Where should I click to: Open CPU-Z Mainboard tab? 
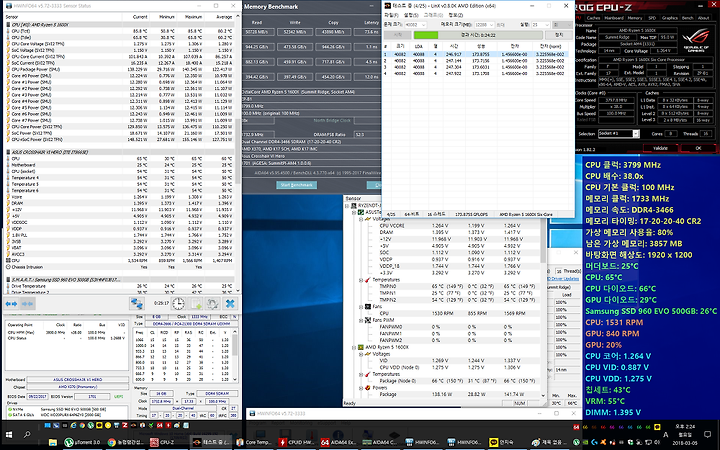[x=614, y=18]
